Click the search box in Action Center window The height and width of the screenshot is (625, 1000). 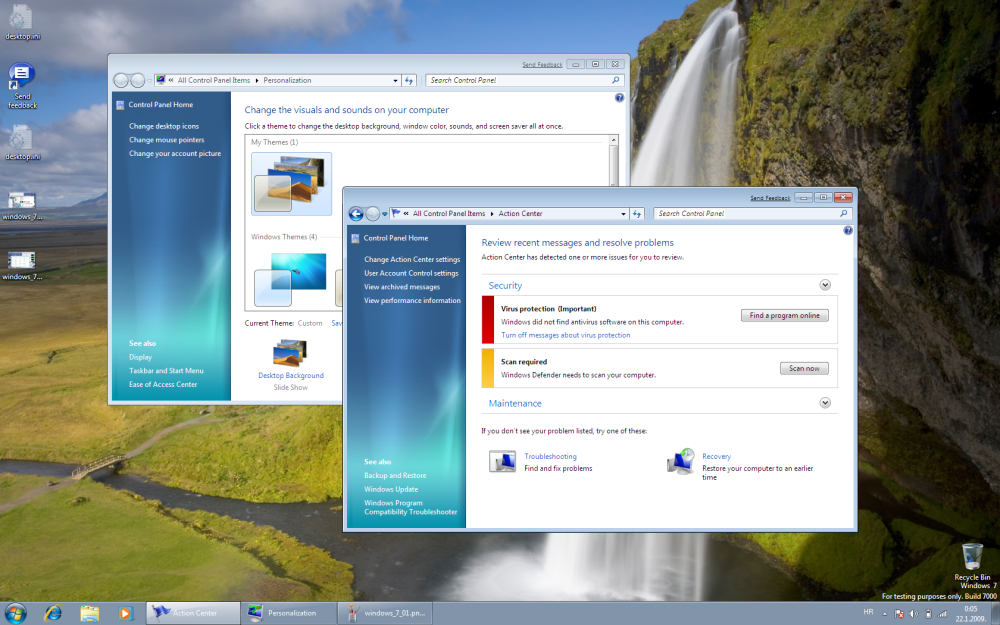point(753,214)
